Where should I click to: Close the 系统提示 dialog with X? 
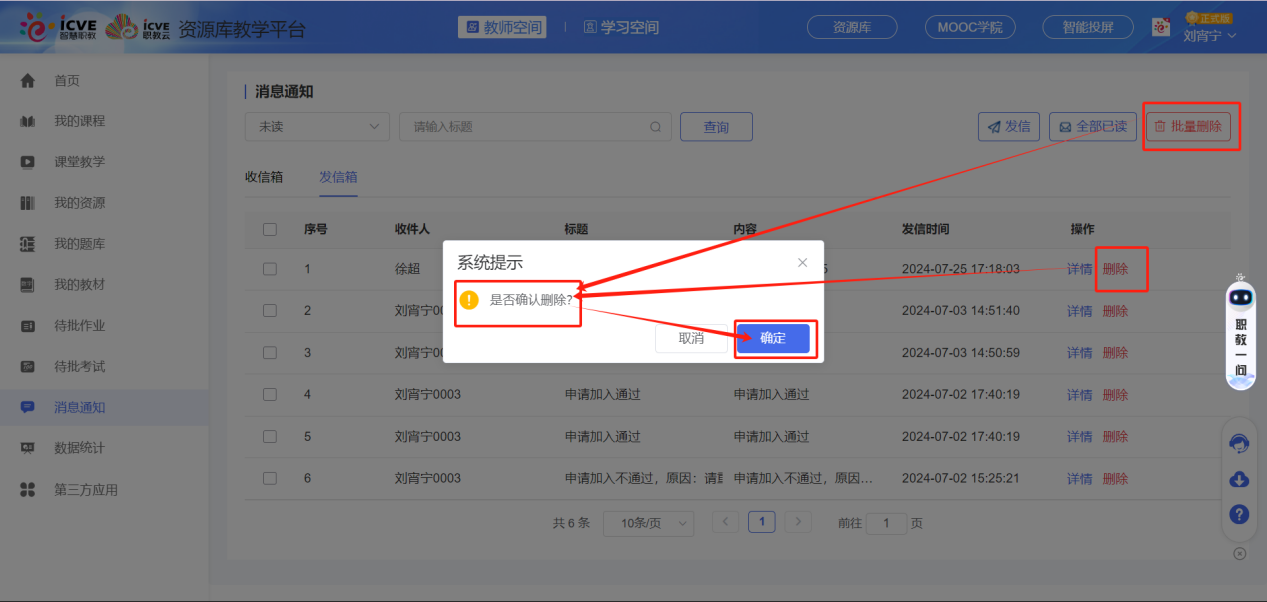pos(802,263)
